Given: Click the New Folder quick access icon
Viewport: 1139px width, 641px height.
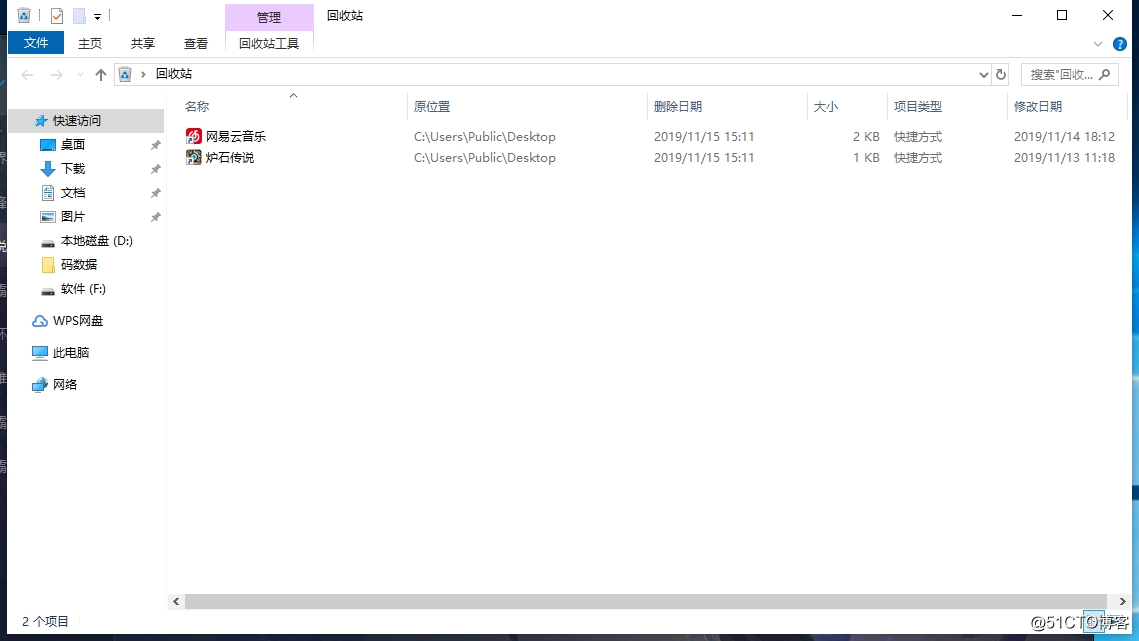Looking at the screenshot, I should point(79,15).
